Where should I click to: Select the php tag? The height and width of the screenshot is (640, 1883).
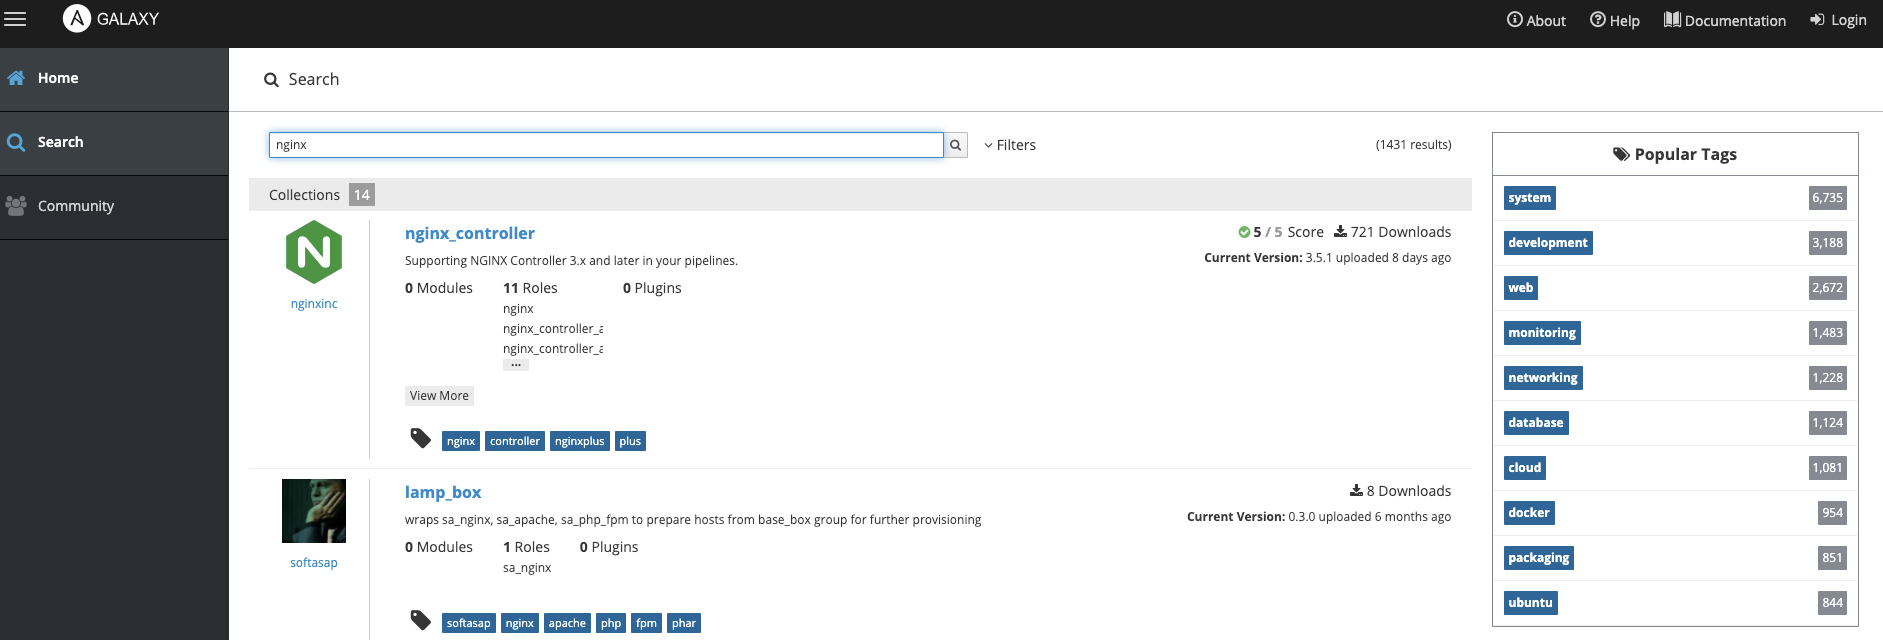(611, 623)
